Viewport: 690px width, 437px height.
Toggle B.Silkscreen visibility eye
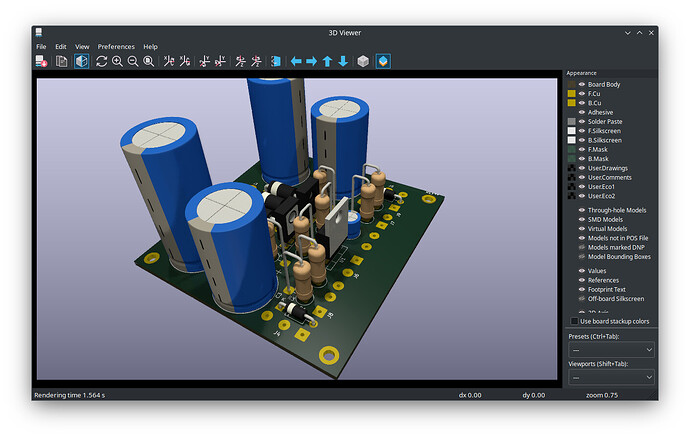pos(582,140)
